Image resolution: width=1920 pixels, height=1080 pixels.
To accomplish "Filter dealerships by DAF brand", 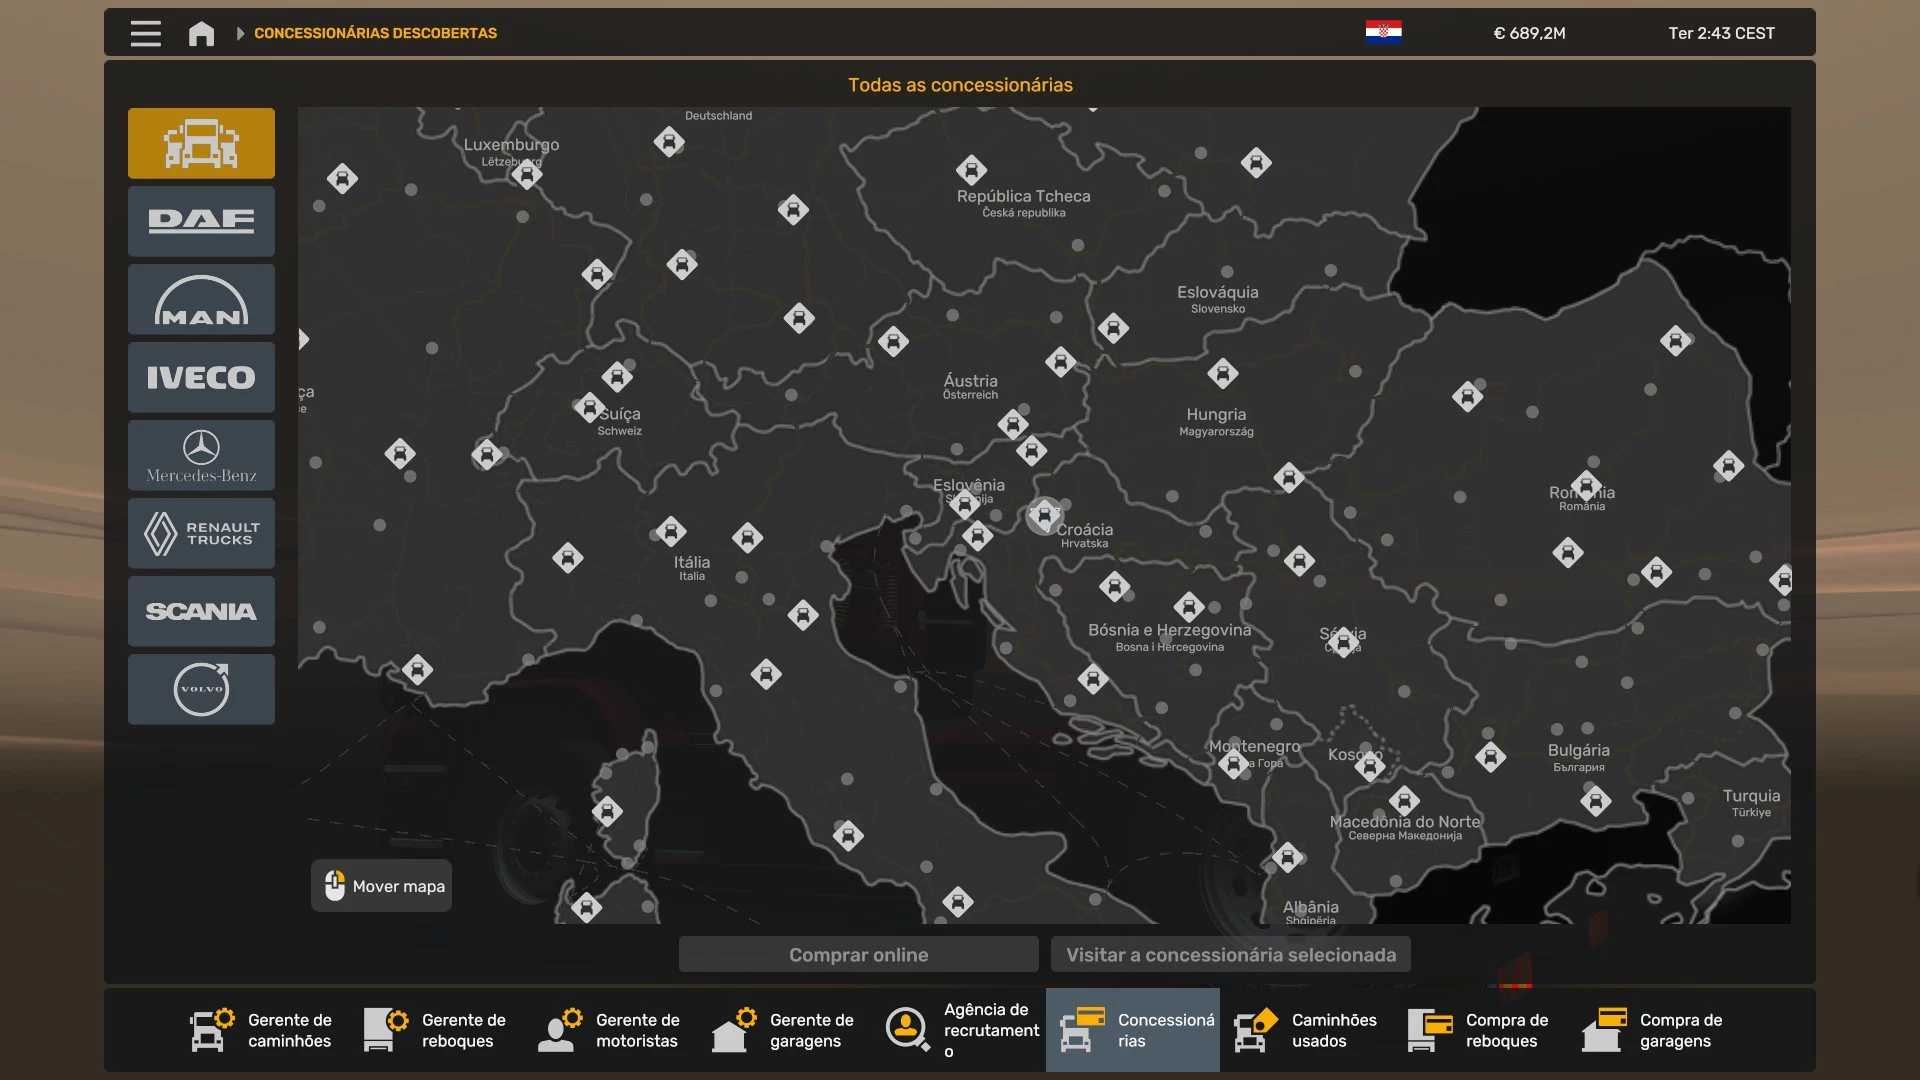I will coord(201,221).
